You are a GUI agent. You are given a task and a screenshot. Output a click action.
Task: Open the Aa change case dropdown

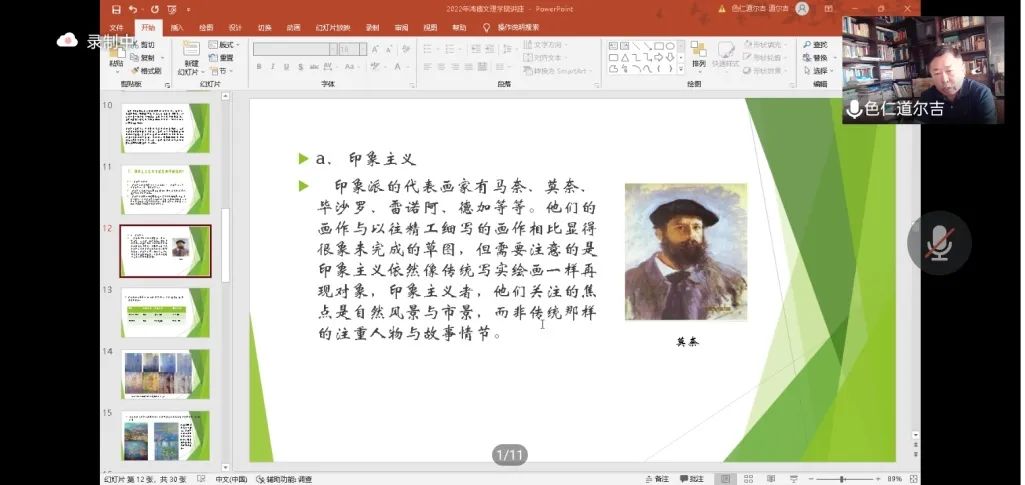pyautogui.click(x=352, y=67)
